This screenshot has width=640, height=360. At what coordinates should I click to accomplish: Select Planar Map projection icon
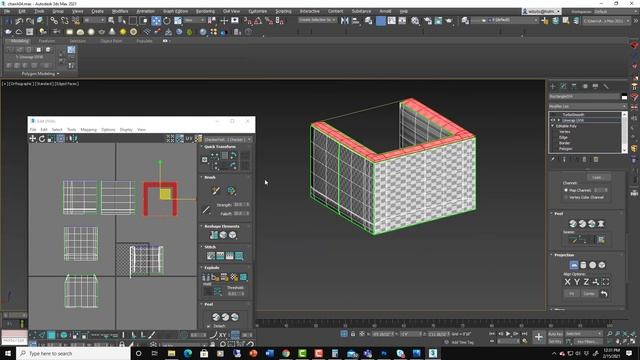574,265
